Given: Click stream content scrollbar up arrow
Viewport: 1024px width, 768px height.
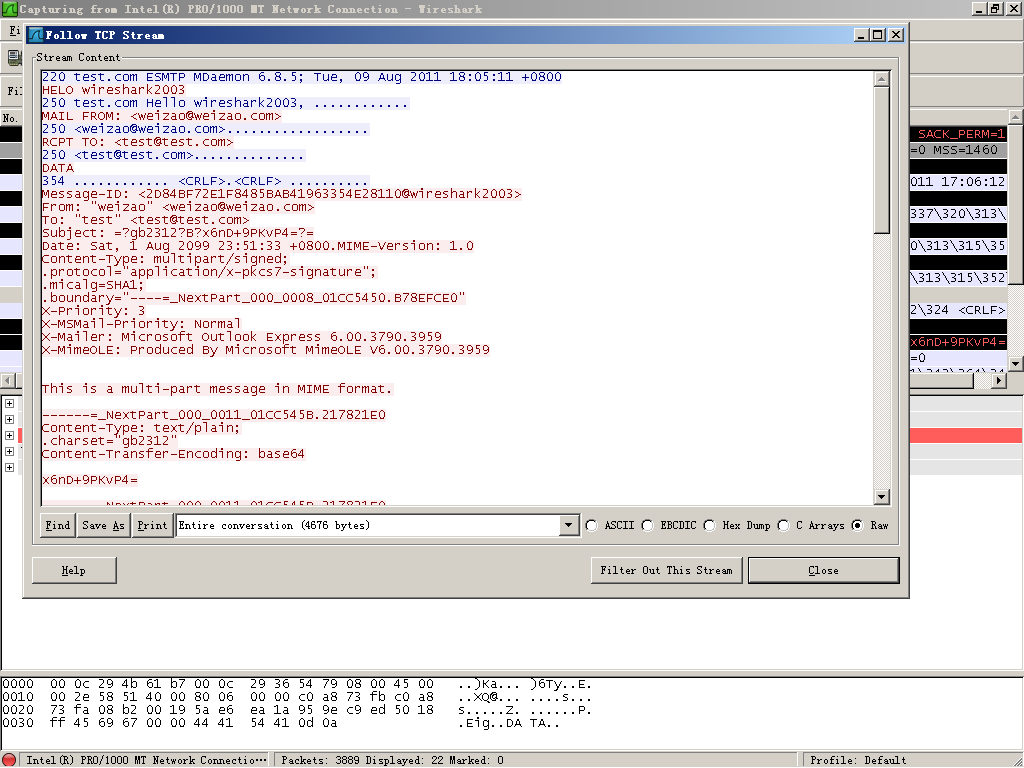Looking at the screenshot, I should [882, 79].
